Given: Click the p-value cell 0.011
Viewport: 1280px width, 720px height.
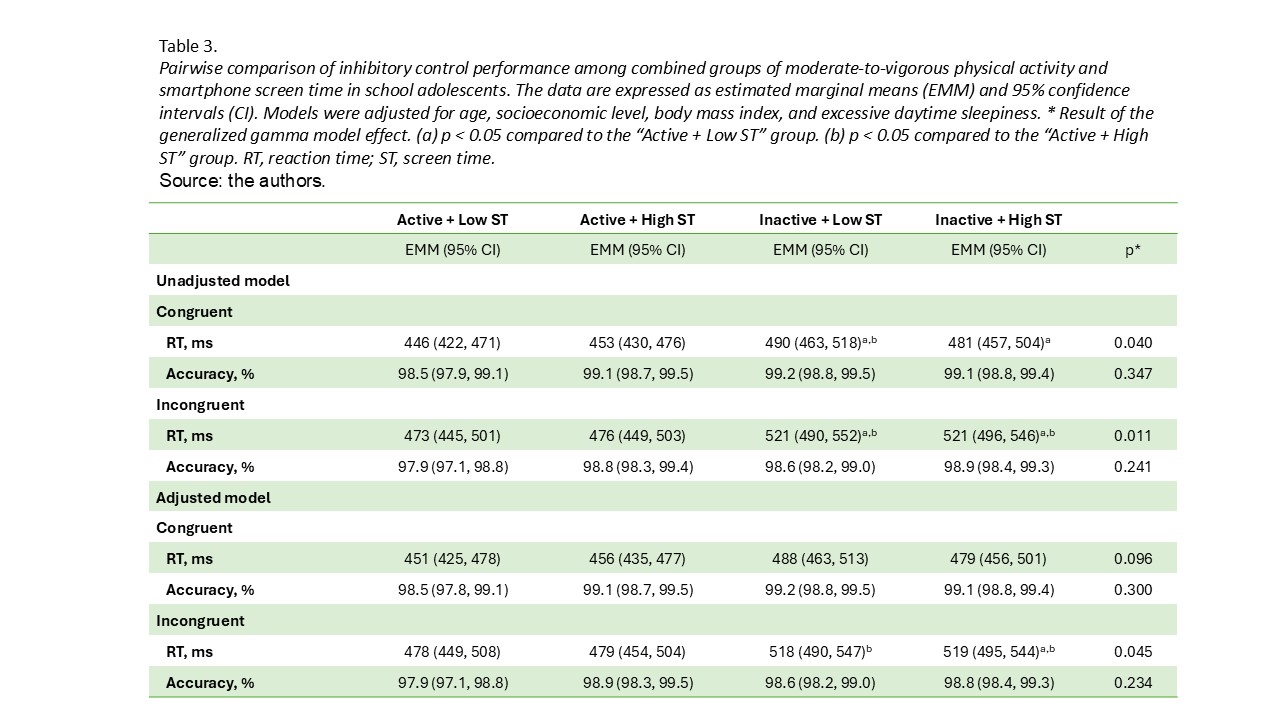Looking at the screenshot, I should pos(1133,436).
